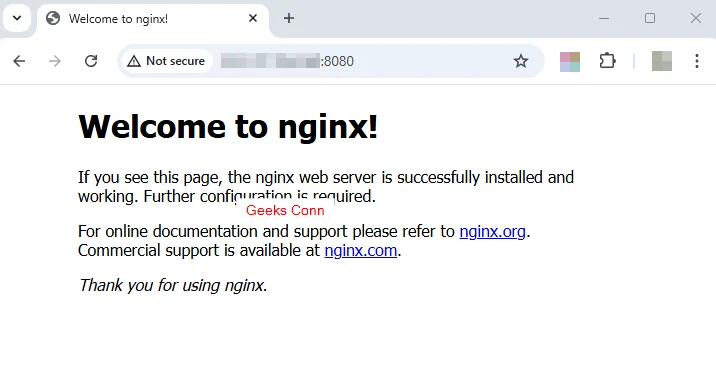716x382 pixels.
Task: Close the Welcome to nginx! tab
Action: 253,18
